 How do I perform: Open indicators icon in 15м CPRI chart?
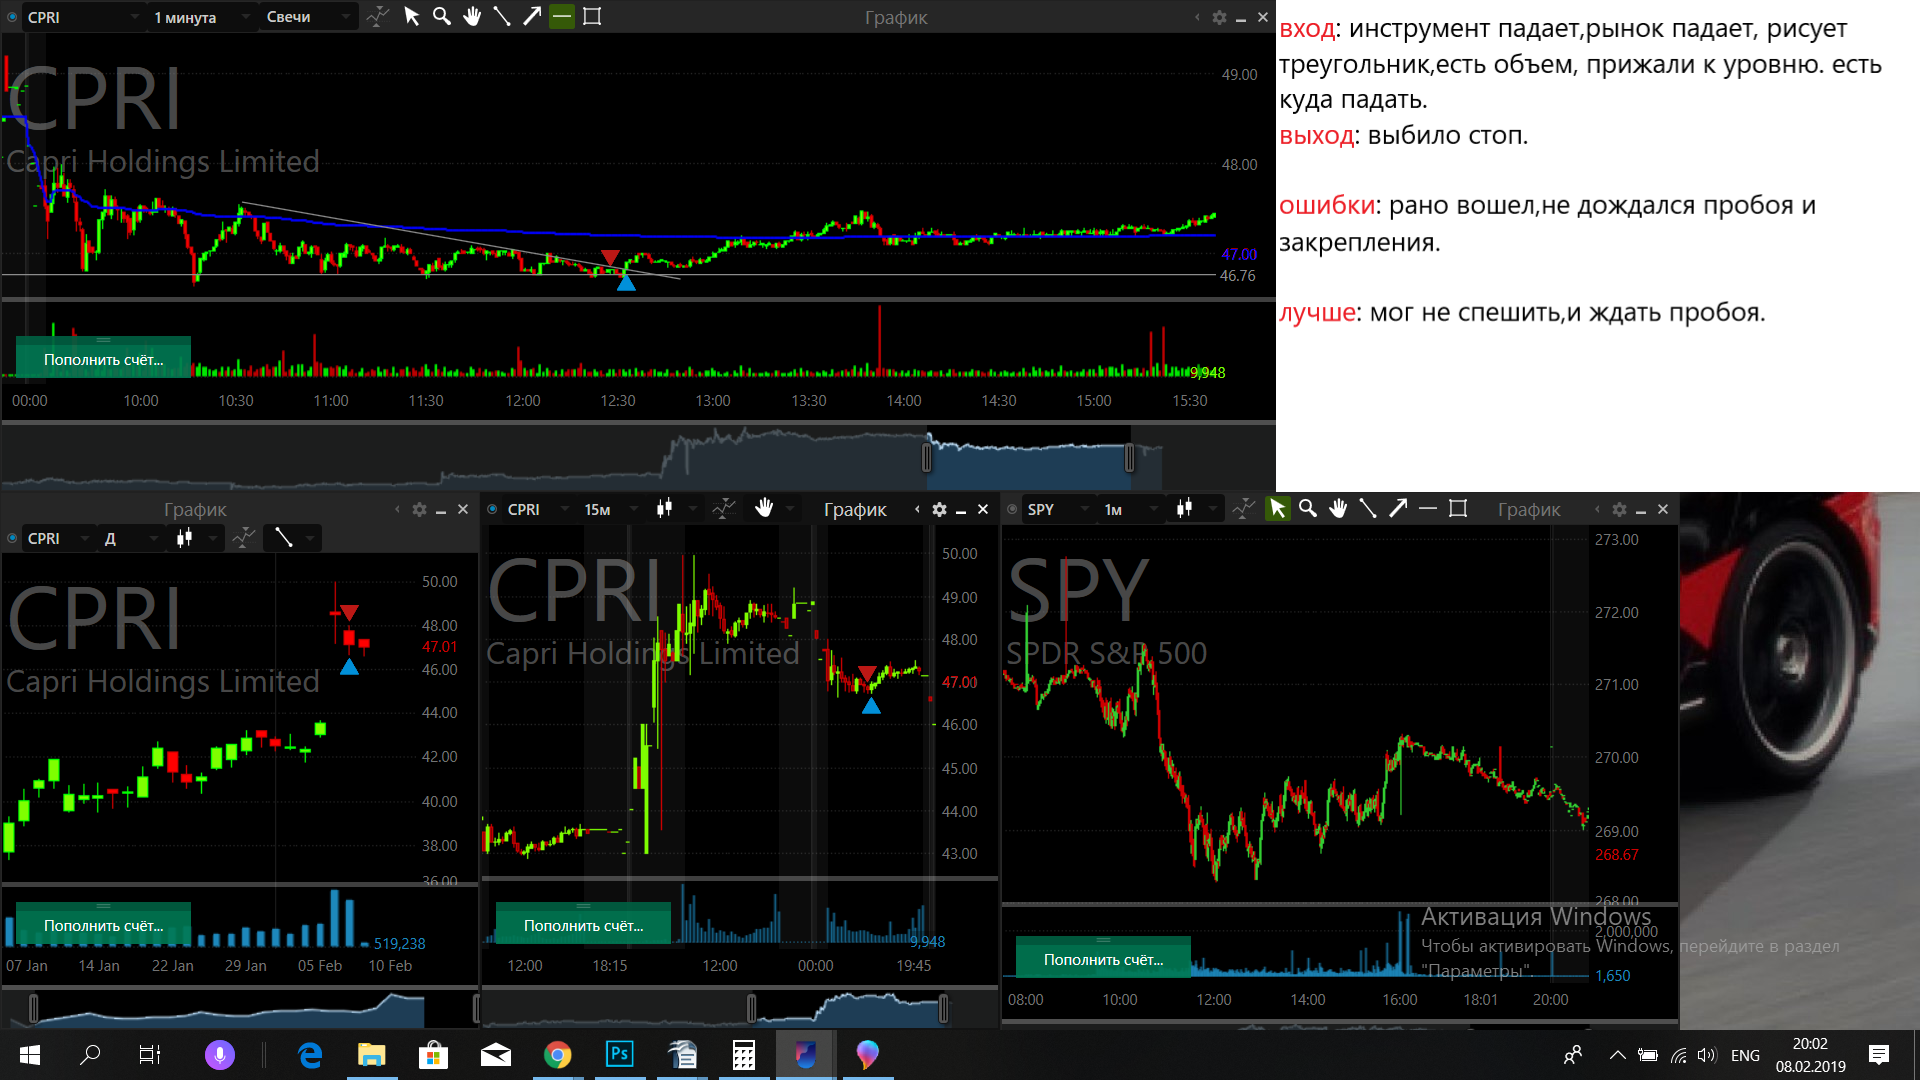click(x=724, y=509)
